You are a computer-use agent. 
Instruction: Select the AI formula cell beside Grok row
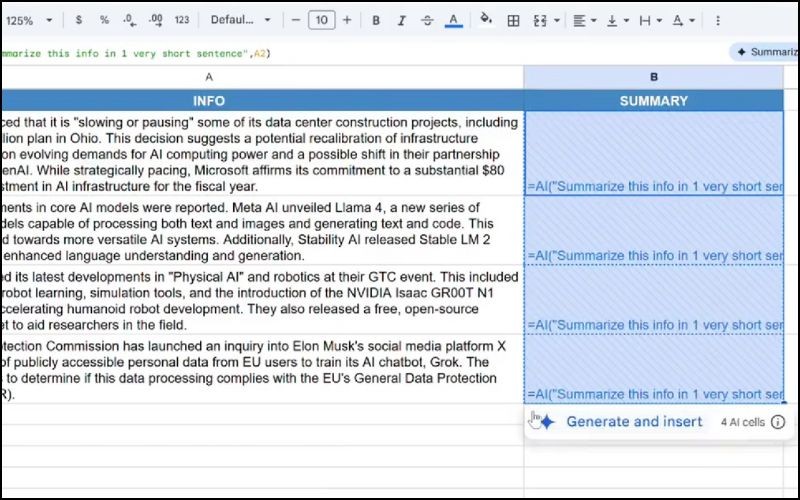coord(654,369)
